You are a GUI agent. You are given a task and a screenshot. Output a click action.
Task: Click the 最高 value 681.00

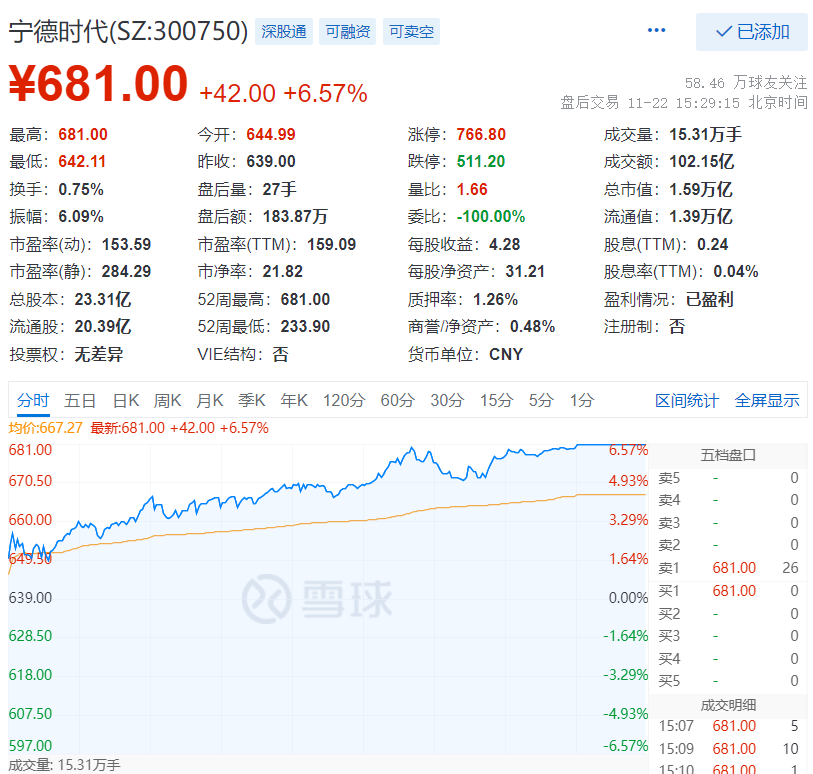click(x=83, y=135)
